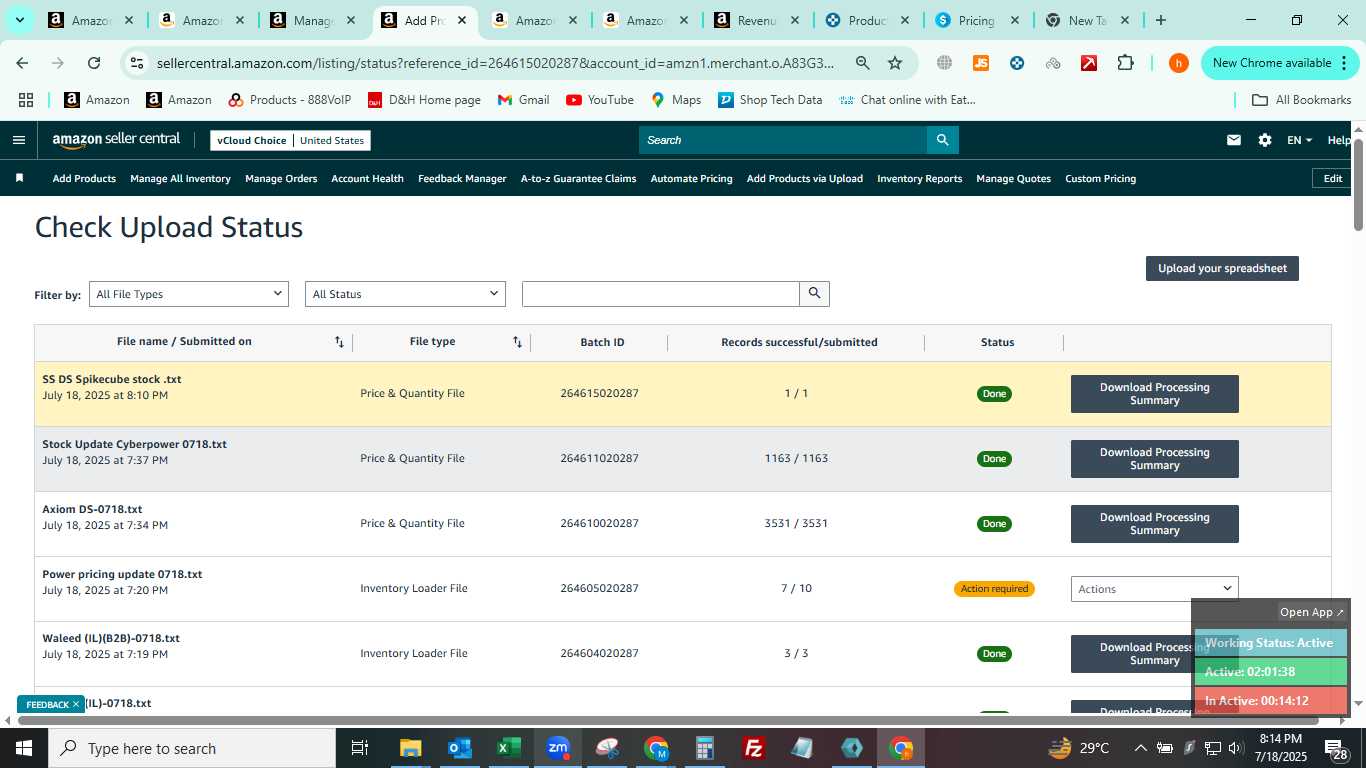1366x768 pixels.
Task: Switch to the Pricing browser tab
Action: pyautogui.click(x=975, y=20)
